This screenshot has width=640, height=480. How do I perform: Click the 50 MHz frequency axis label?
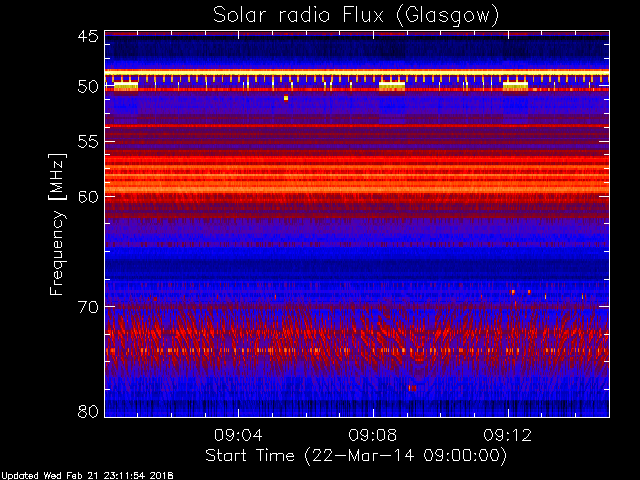(x=88, y=87)
